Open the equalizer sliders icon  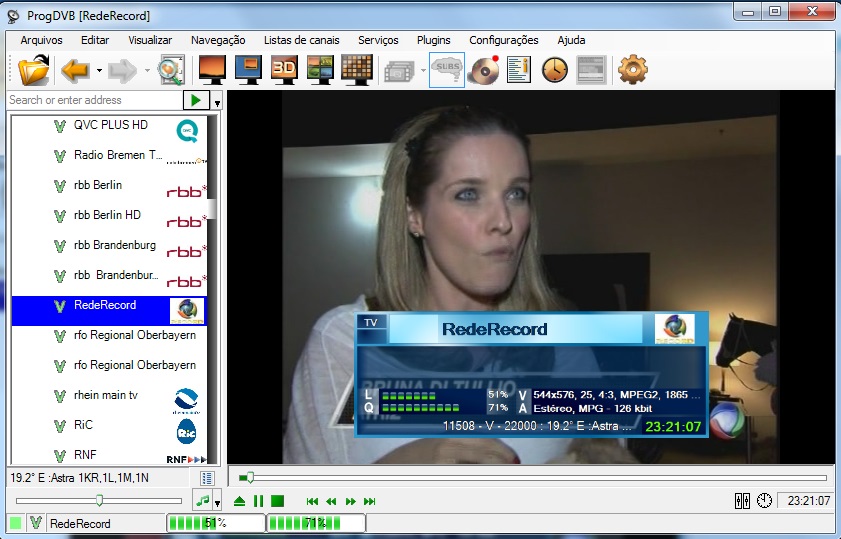[x=742, y=501]
